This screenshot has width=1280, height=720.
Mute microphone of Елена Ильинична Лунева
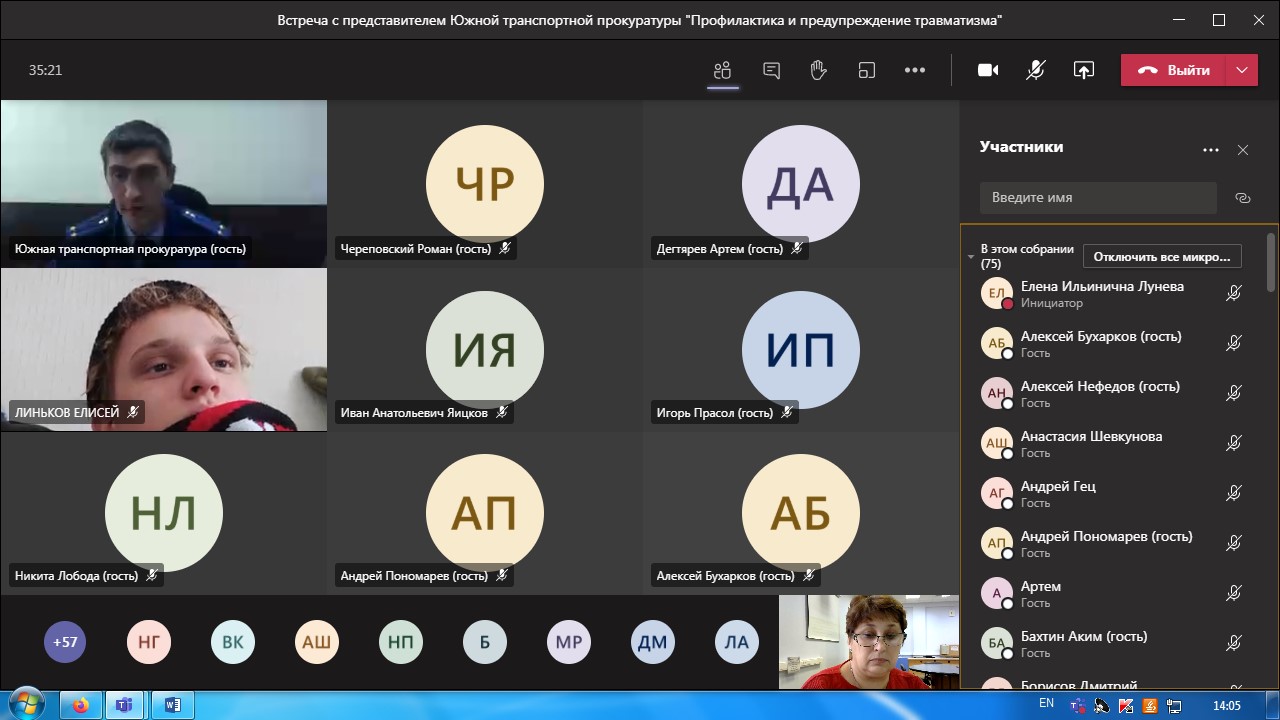click(1234, 293)
